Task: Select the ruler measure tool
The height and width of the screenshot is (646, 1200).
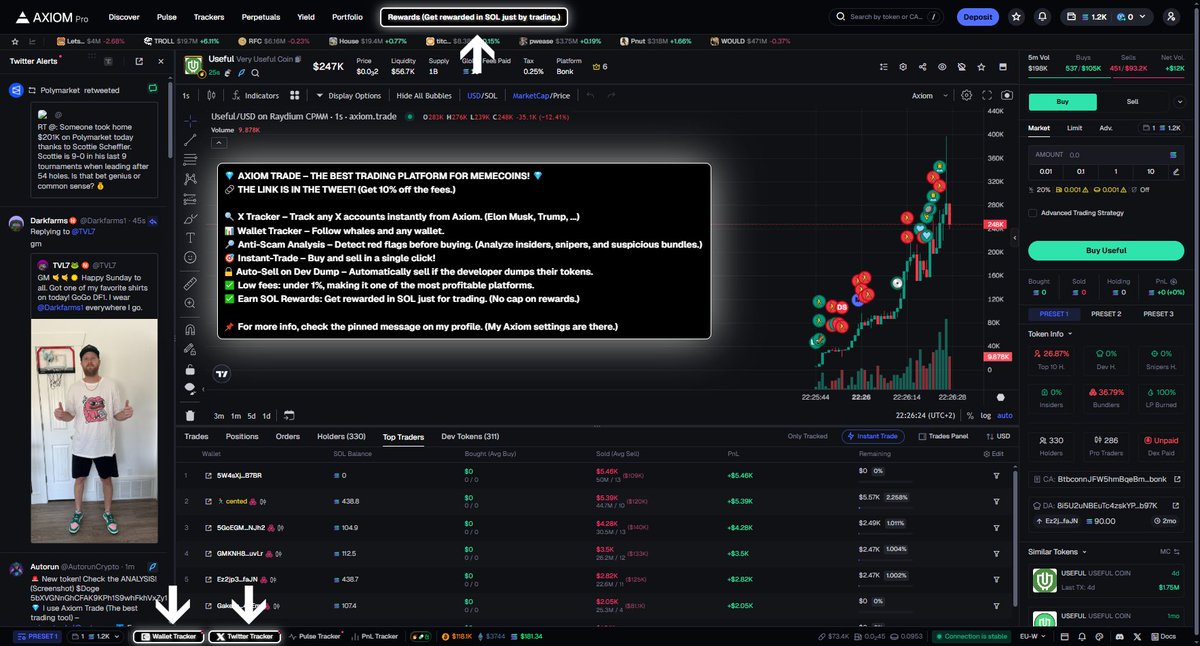Action: coord(190,284)
